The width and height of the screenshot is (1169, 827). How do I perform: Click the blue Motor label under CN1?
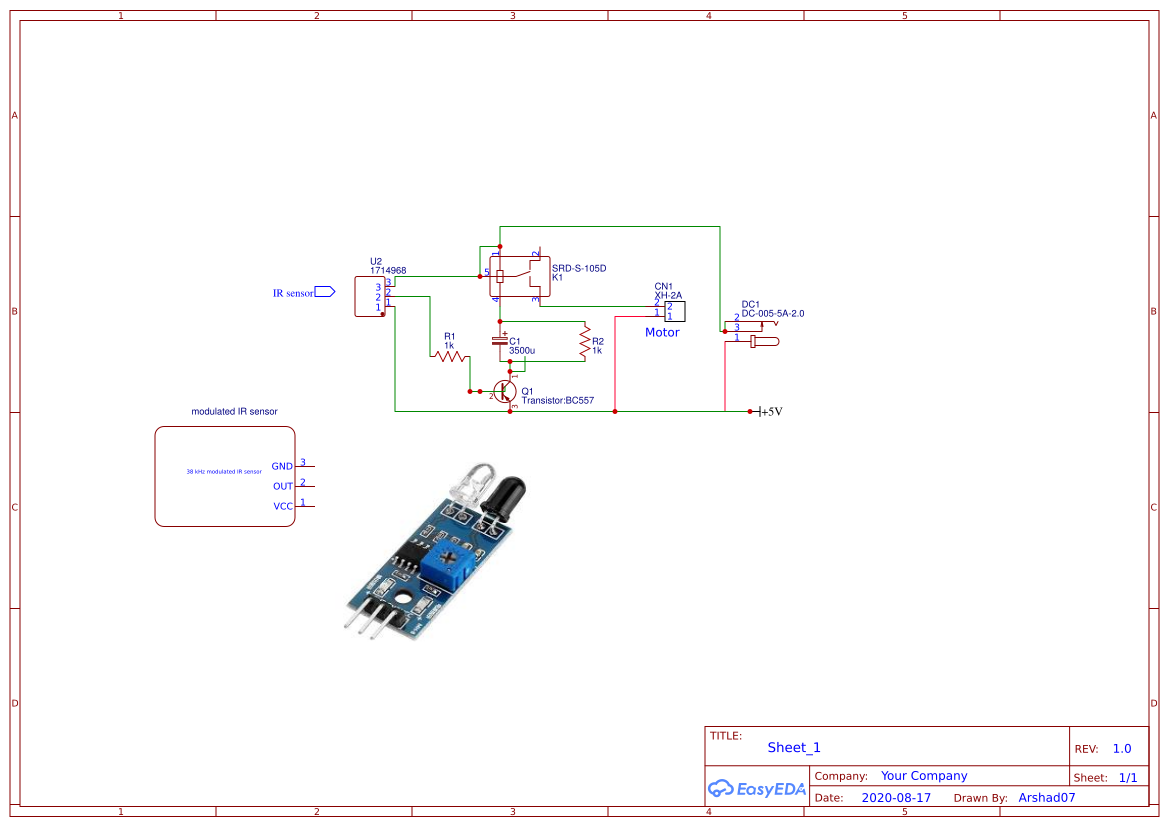(662, 332)
